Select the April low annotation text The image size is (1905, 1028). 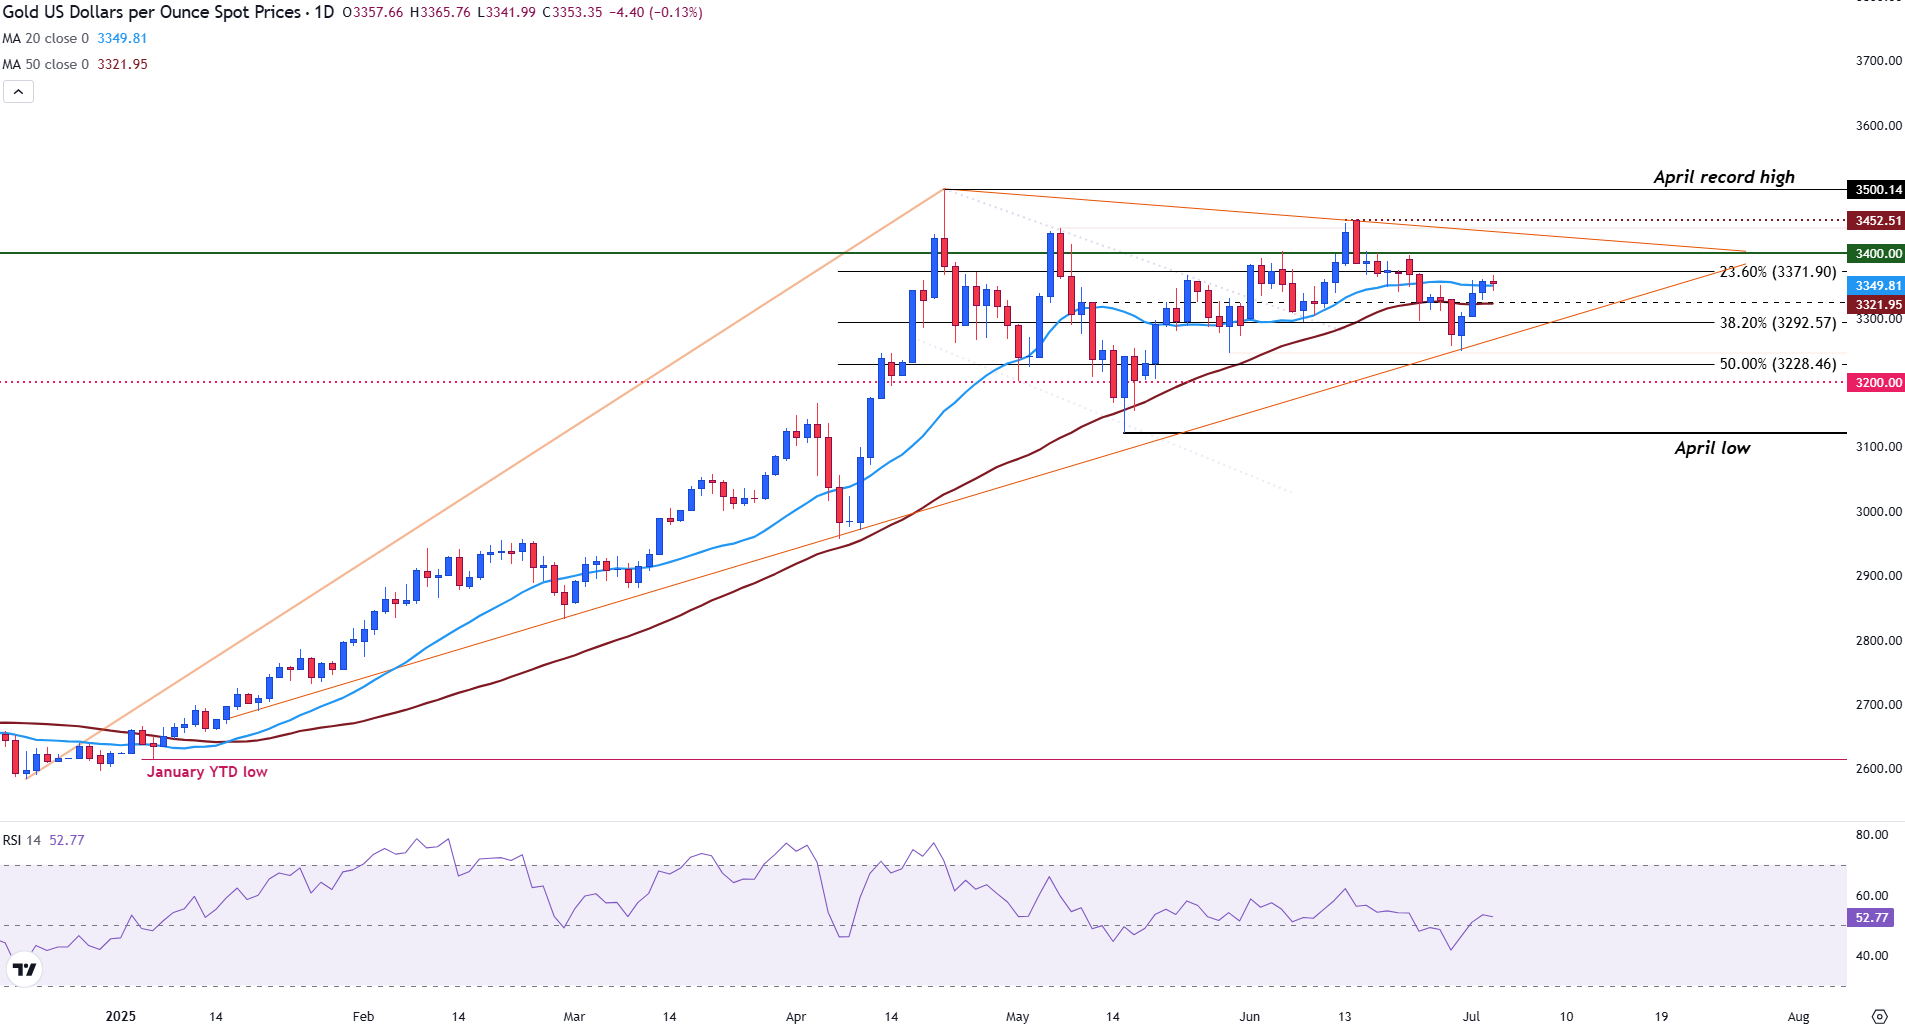click(1712, 448)
